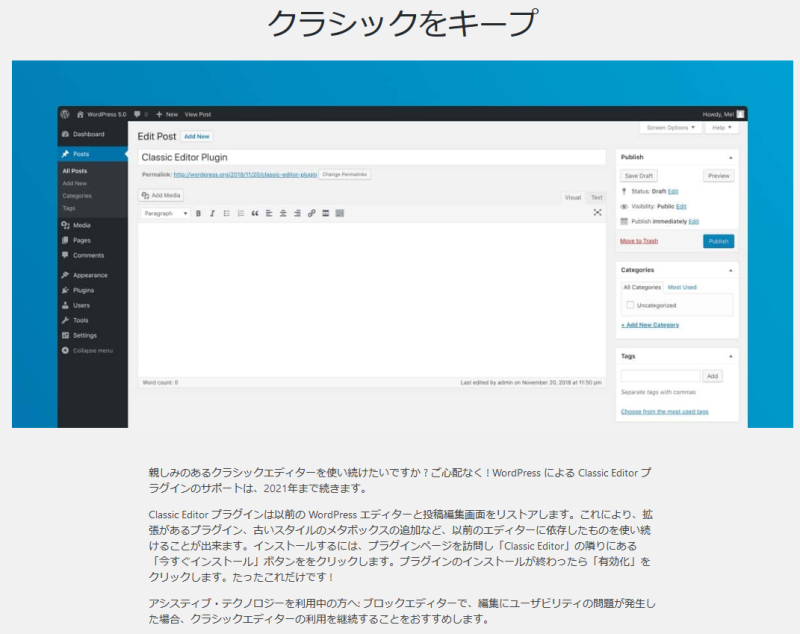Expand the Screen Options dropdown
Viewport: 800px width, 634px height.
[x=670, y=128]
